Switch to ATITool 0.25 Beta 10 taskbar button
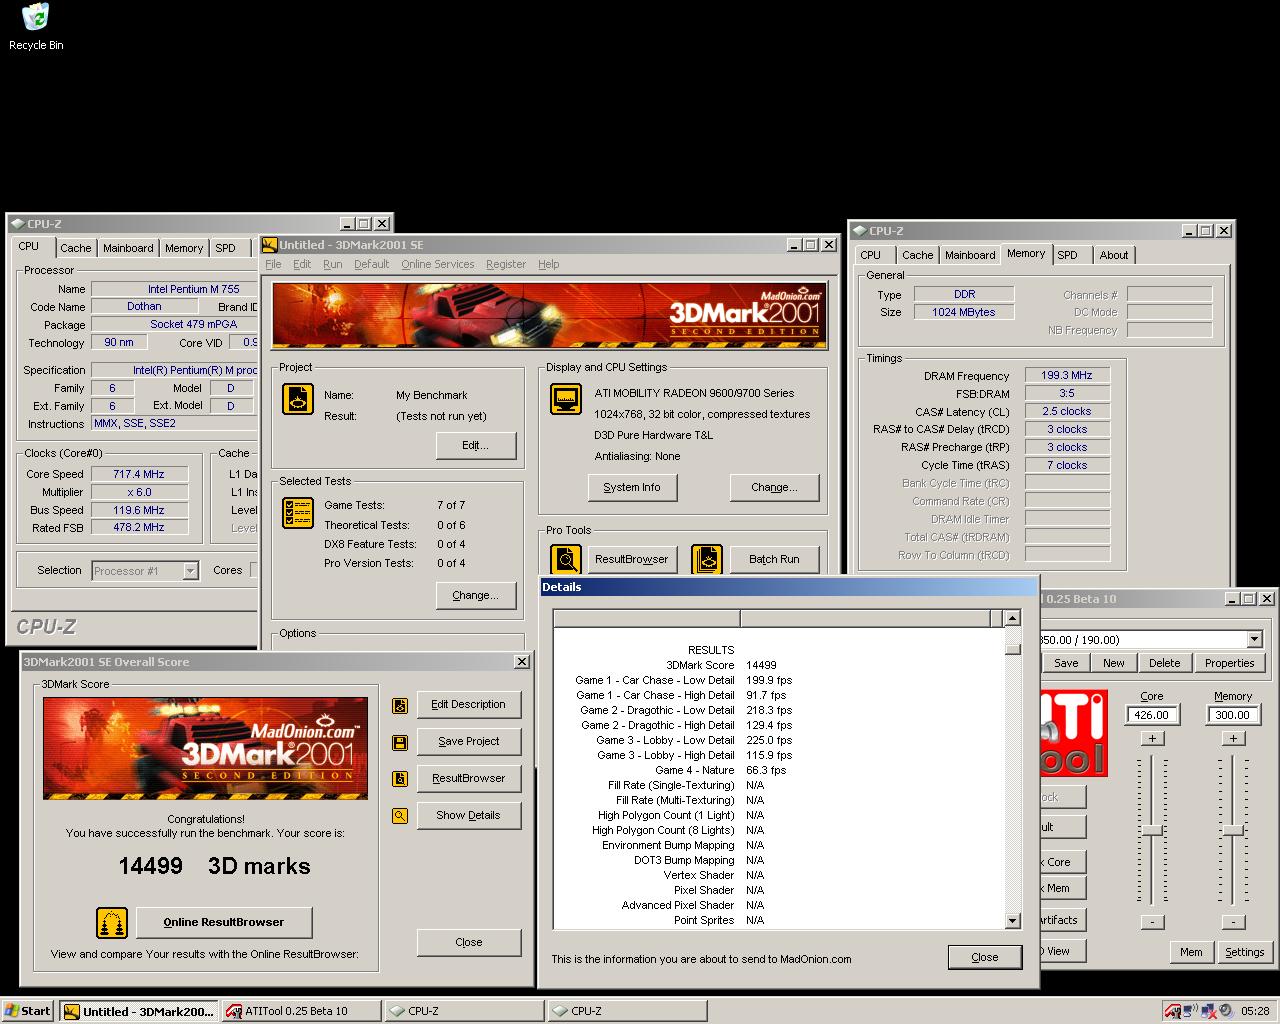The width and height of the screenshot is (1280, 1024). click(x=301, y=1011)
